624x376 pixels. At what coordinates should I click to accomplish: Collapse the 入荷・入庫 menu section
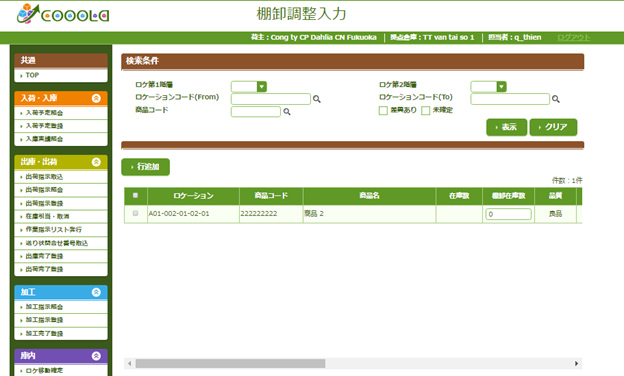[x=96, y=98]
